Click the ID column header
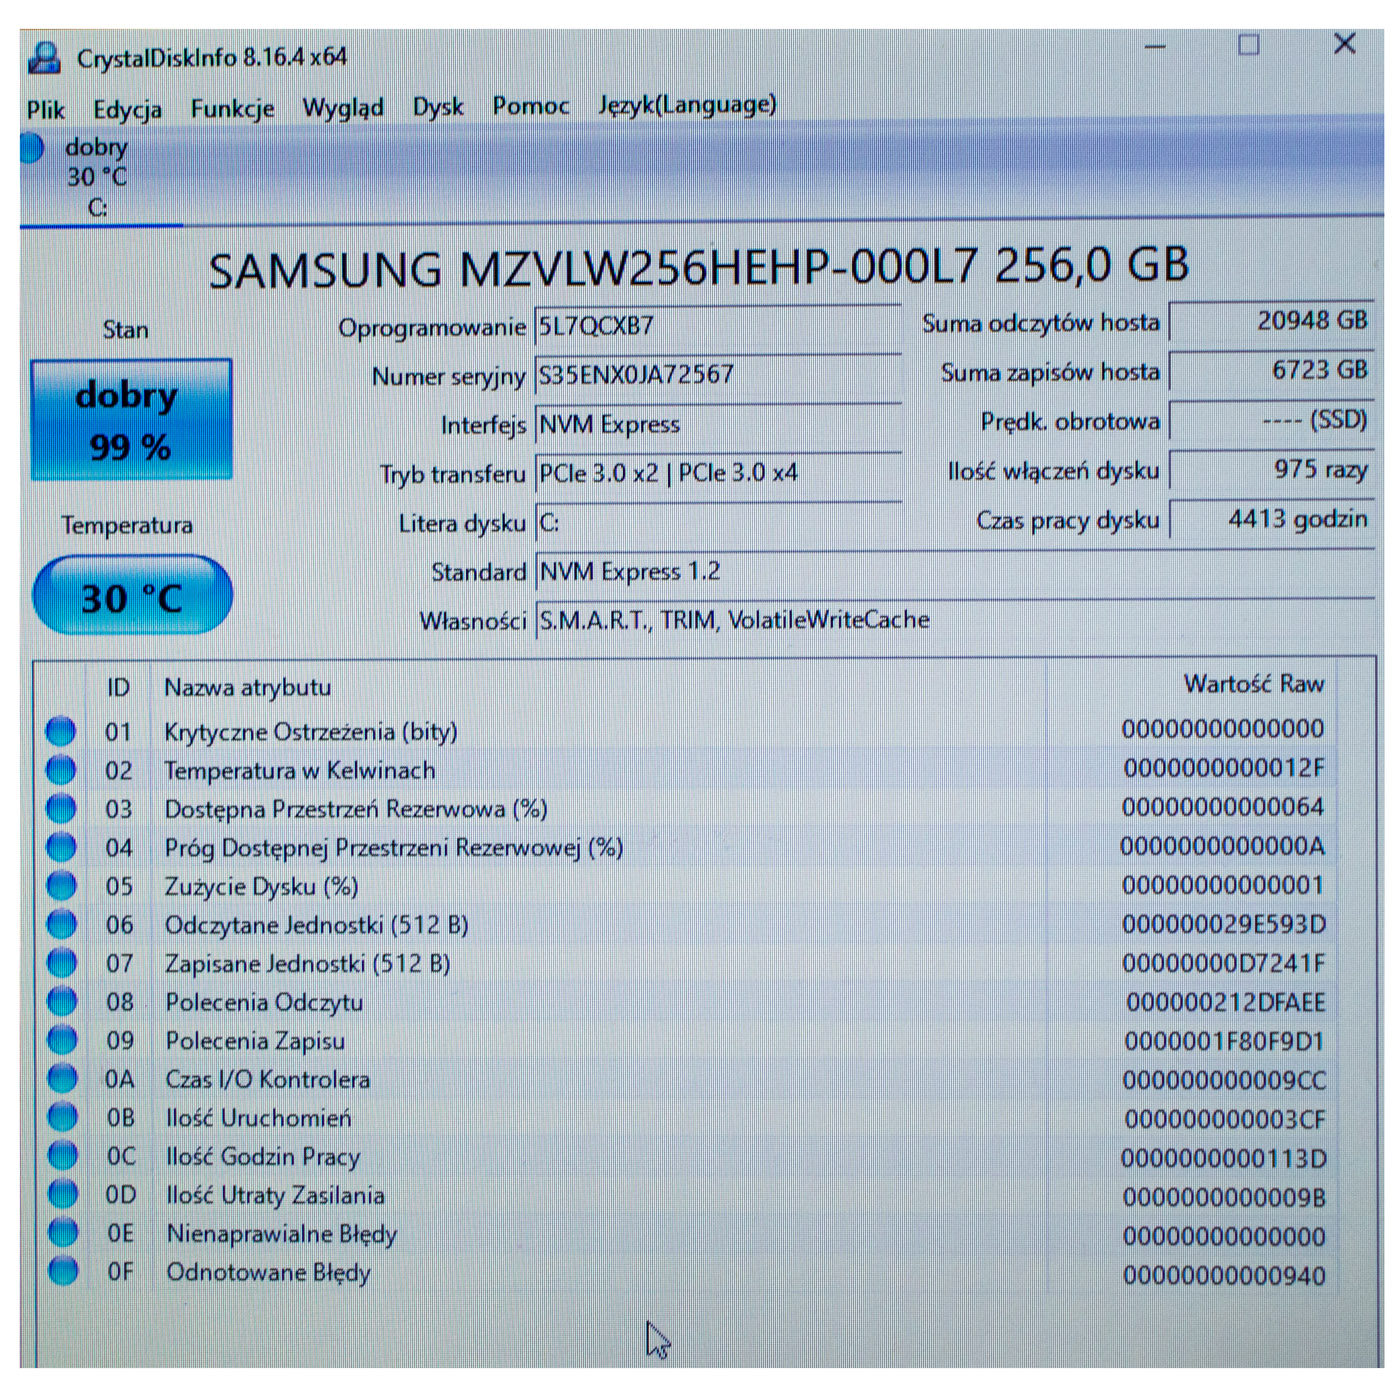Viewport: 1400px width, 1400px height. point(118,688)
